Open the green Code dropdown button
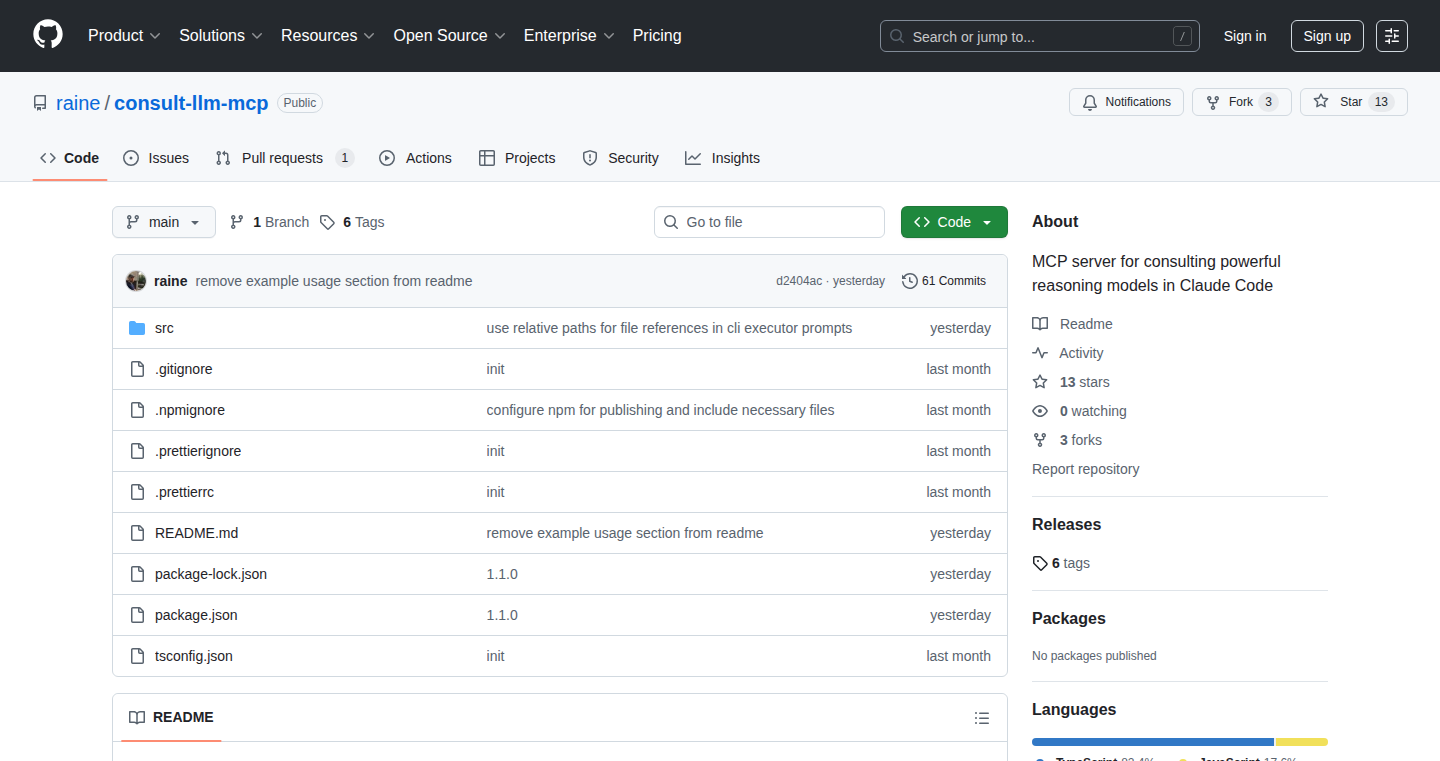Image resolution: width=1440 pixels, height=761 pixels. pyautogui.click(x=954, y=222)
